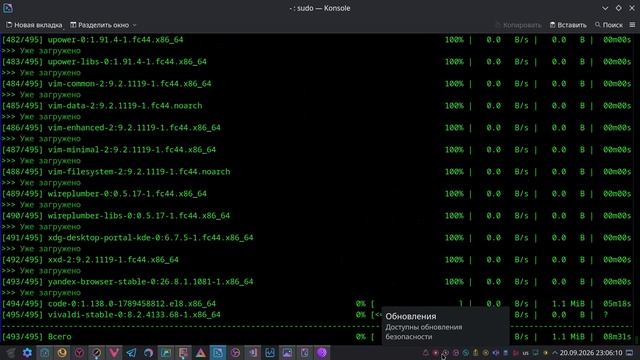Open System Settings gear in the taskbar
Screen dimensions: 640x360
[27, 353]
